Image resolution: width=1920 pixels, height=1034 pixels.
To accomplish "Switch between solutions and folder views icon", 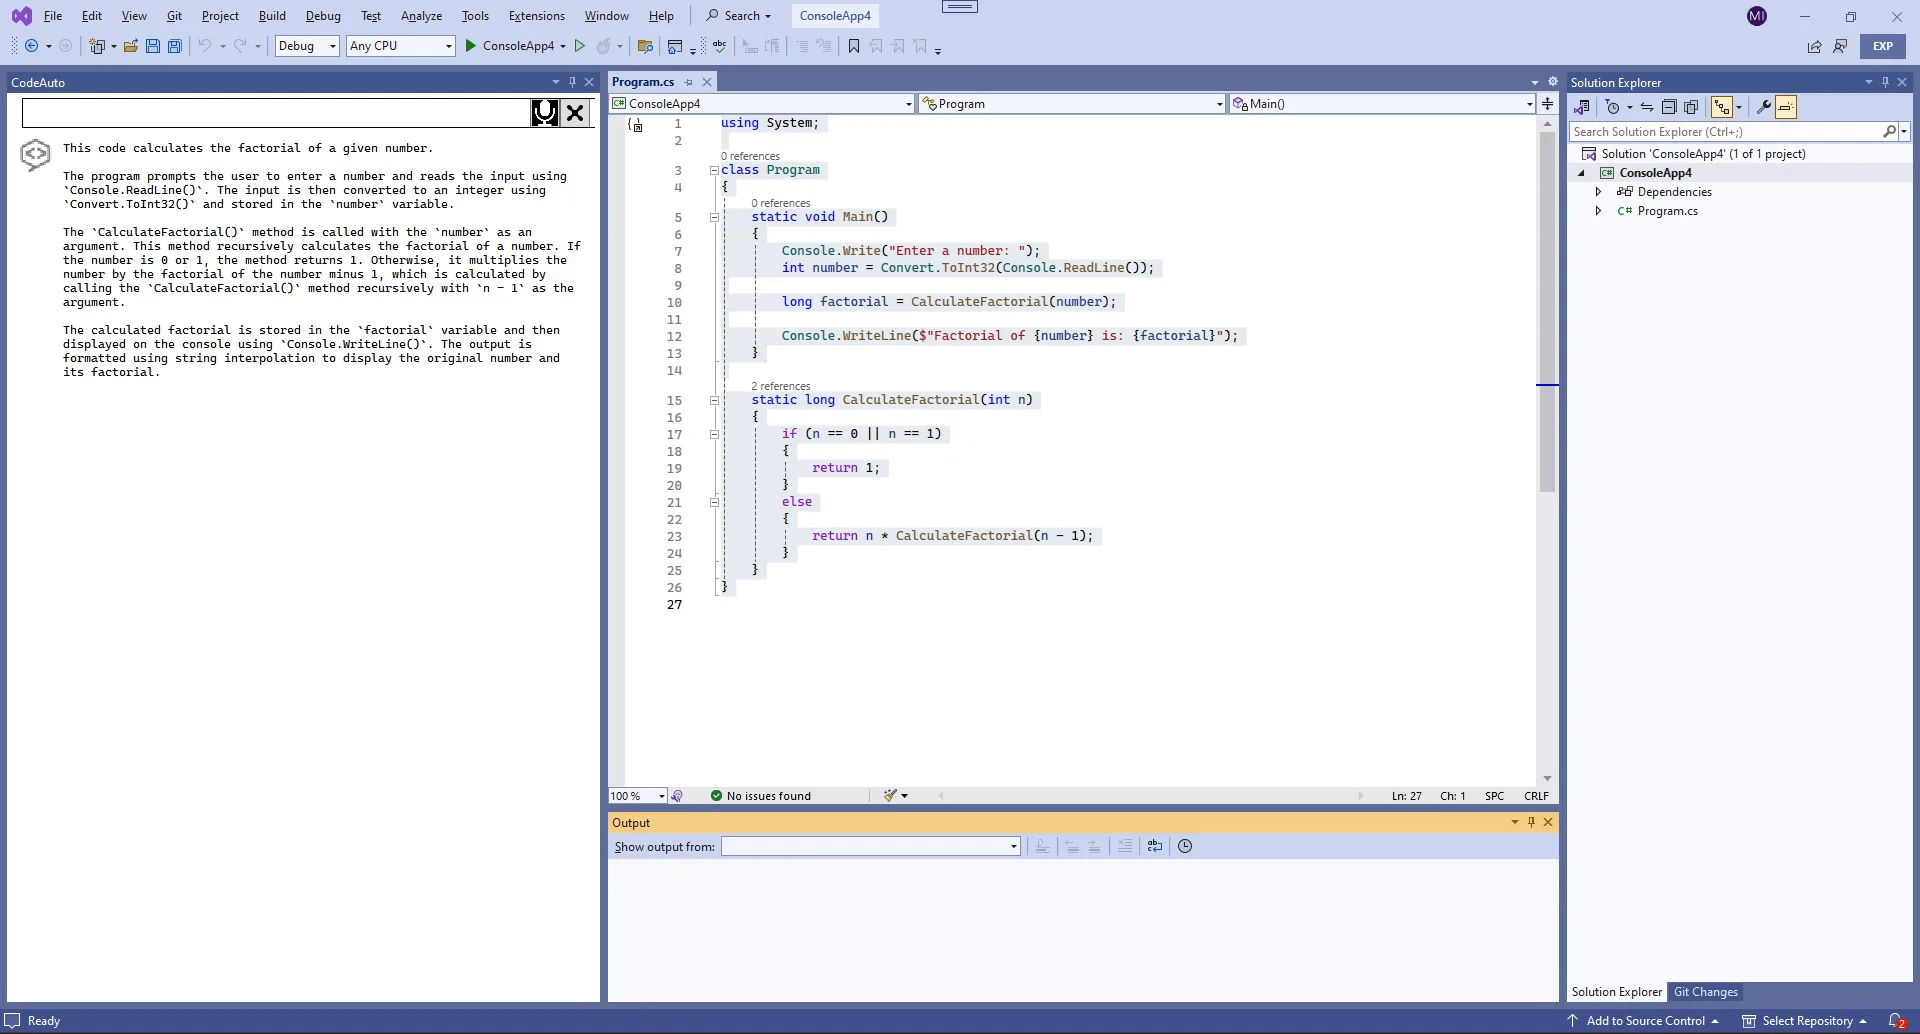I will tap(1582, 107).
